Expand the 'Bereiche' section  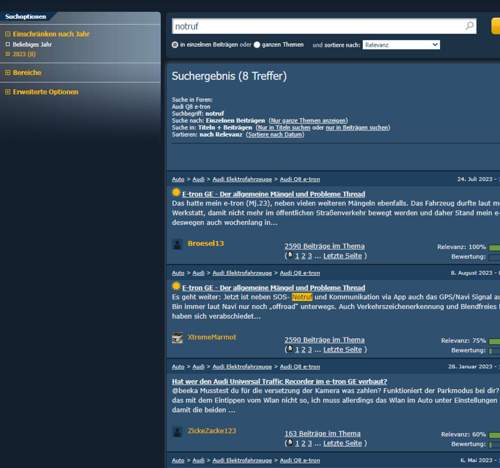tap(23, 72)
